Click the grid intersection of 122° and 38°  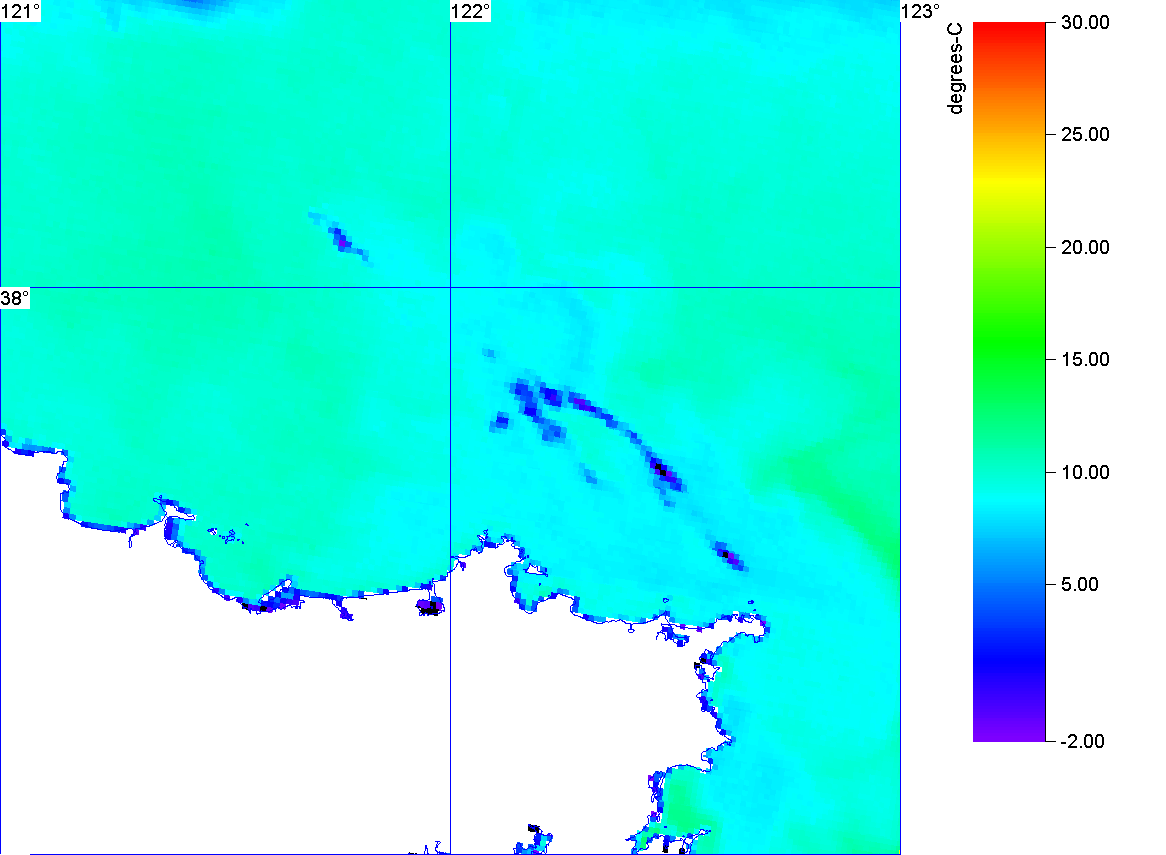coord(451,287)
